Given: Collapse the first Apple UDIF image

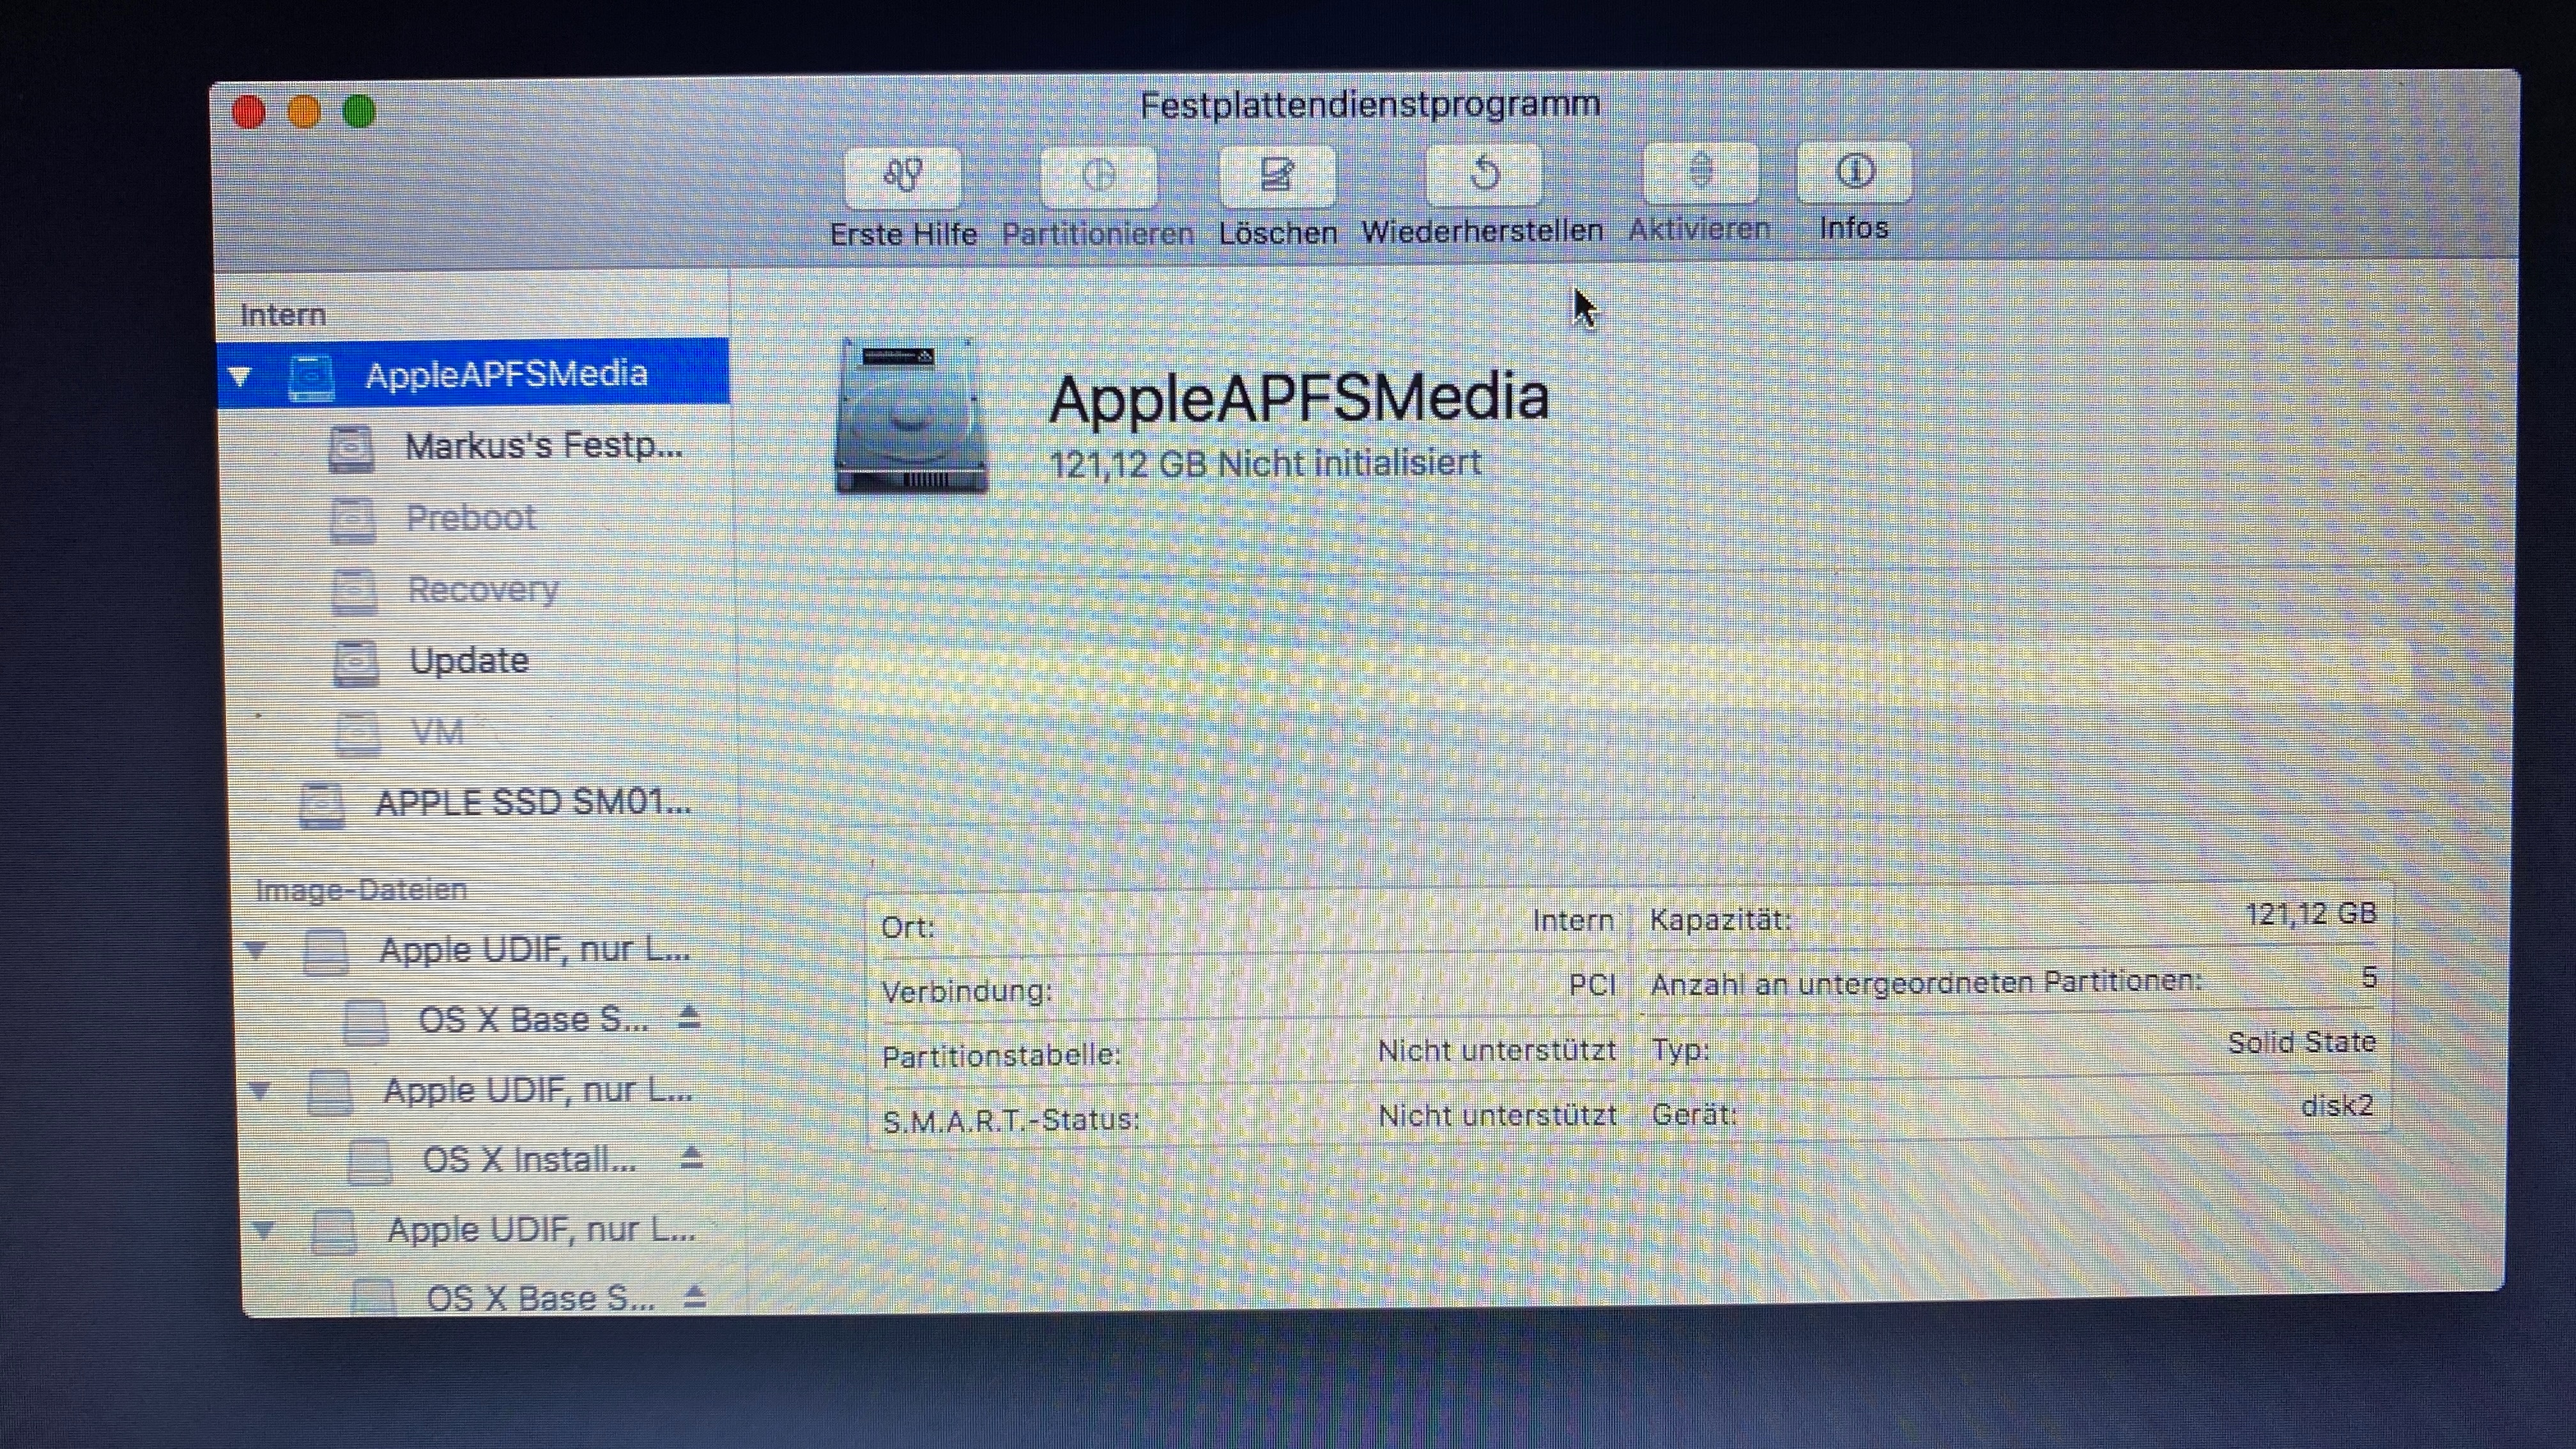Looking at the screenshot, I should coord(256,949).
